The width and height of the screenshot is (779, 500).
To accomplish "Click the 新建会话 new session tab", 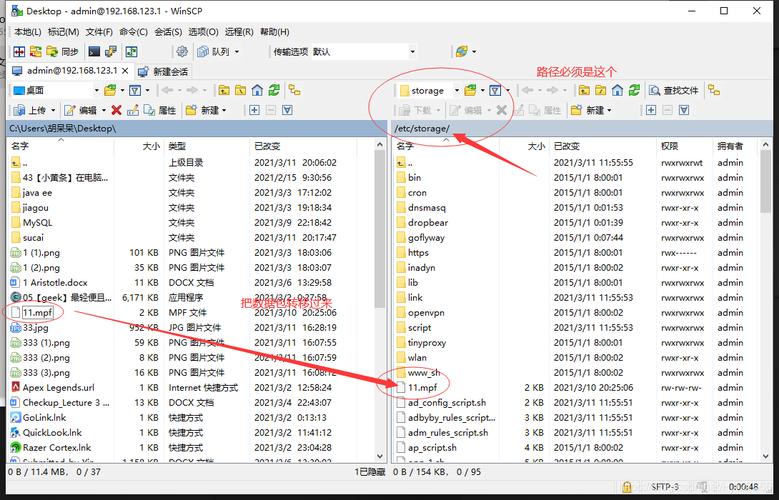I will pyautogui.click(x=163, y=72).
